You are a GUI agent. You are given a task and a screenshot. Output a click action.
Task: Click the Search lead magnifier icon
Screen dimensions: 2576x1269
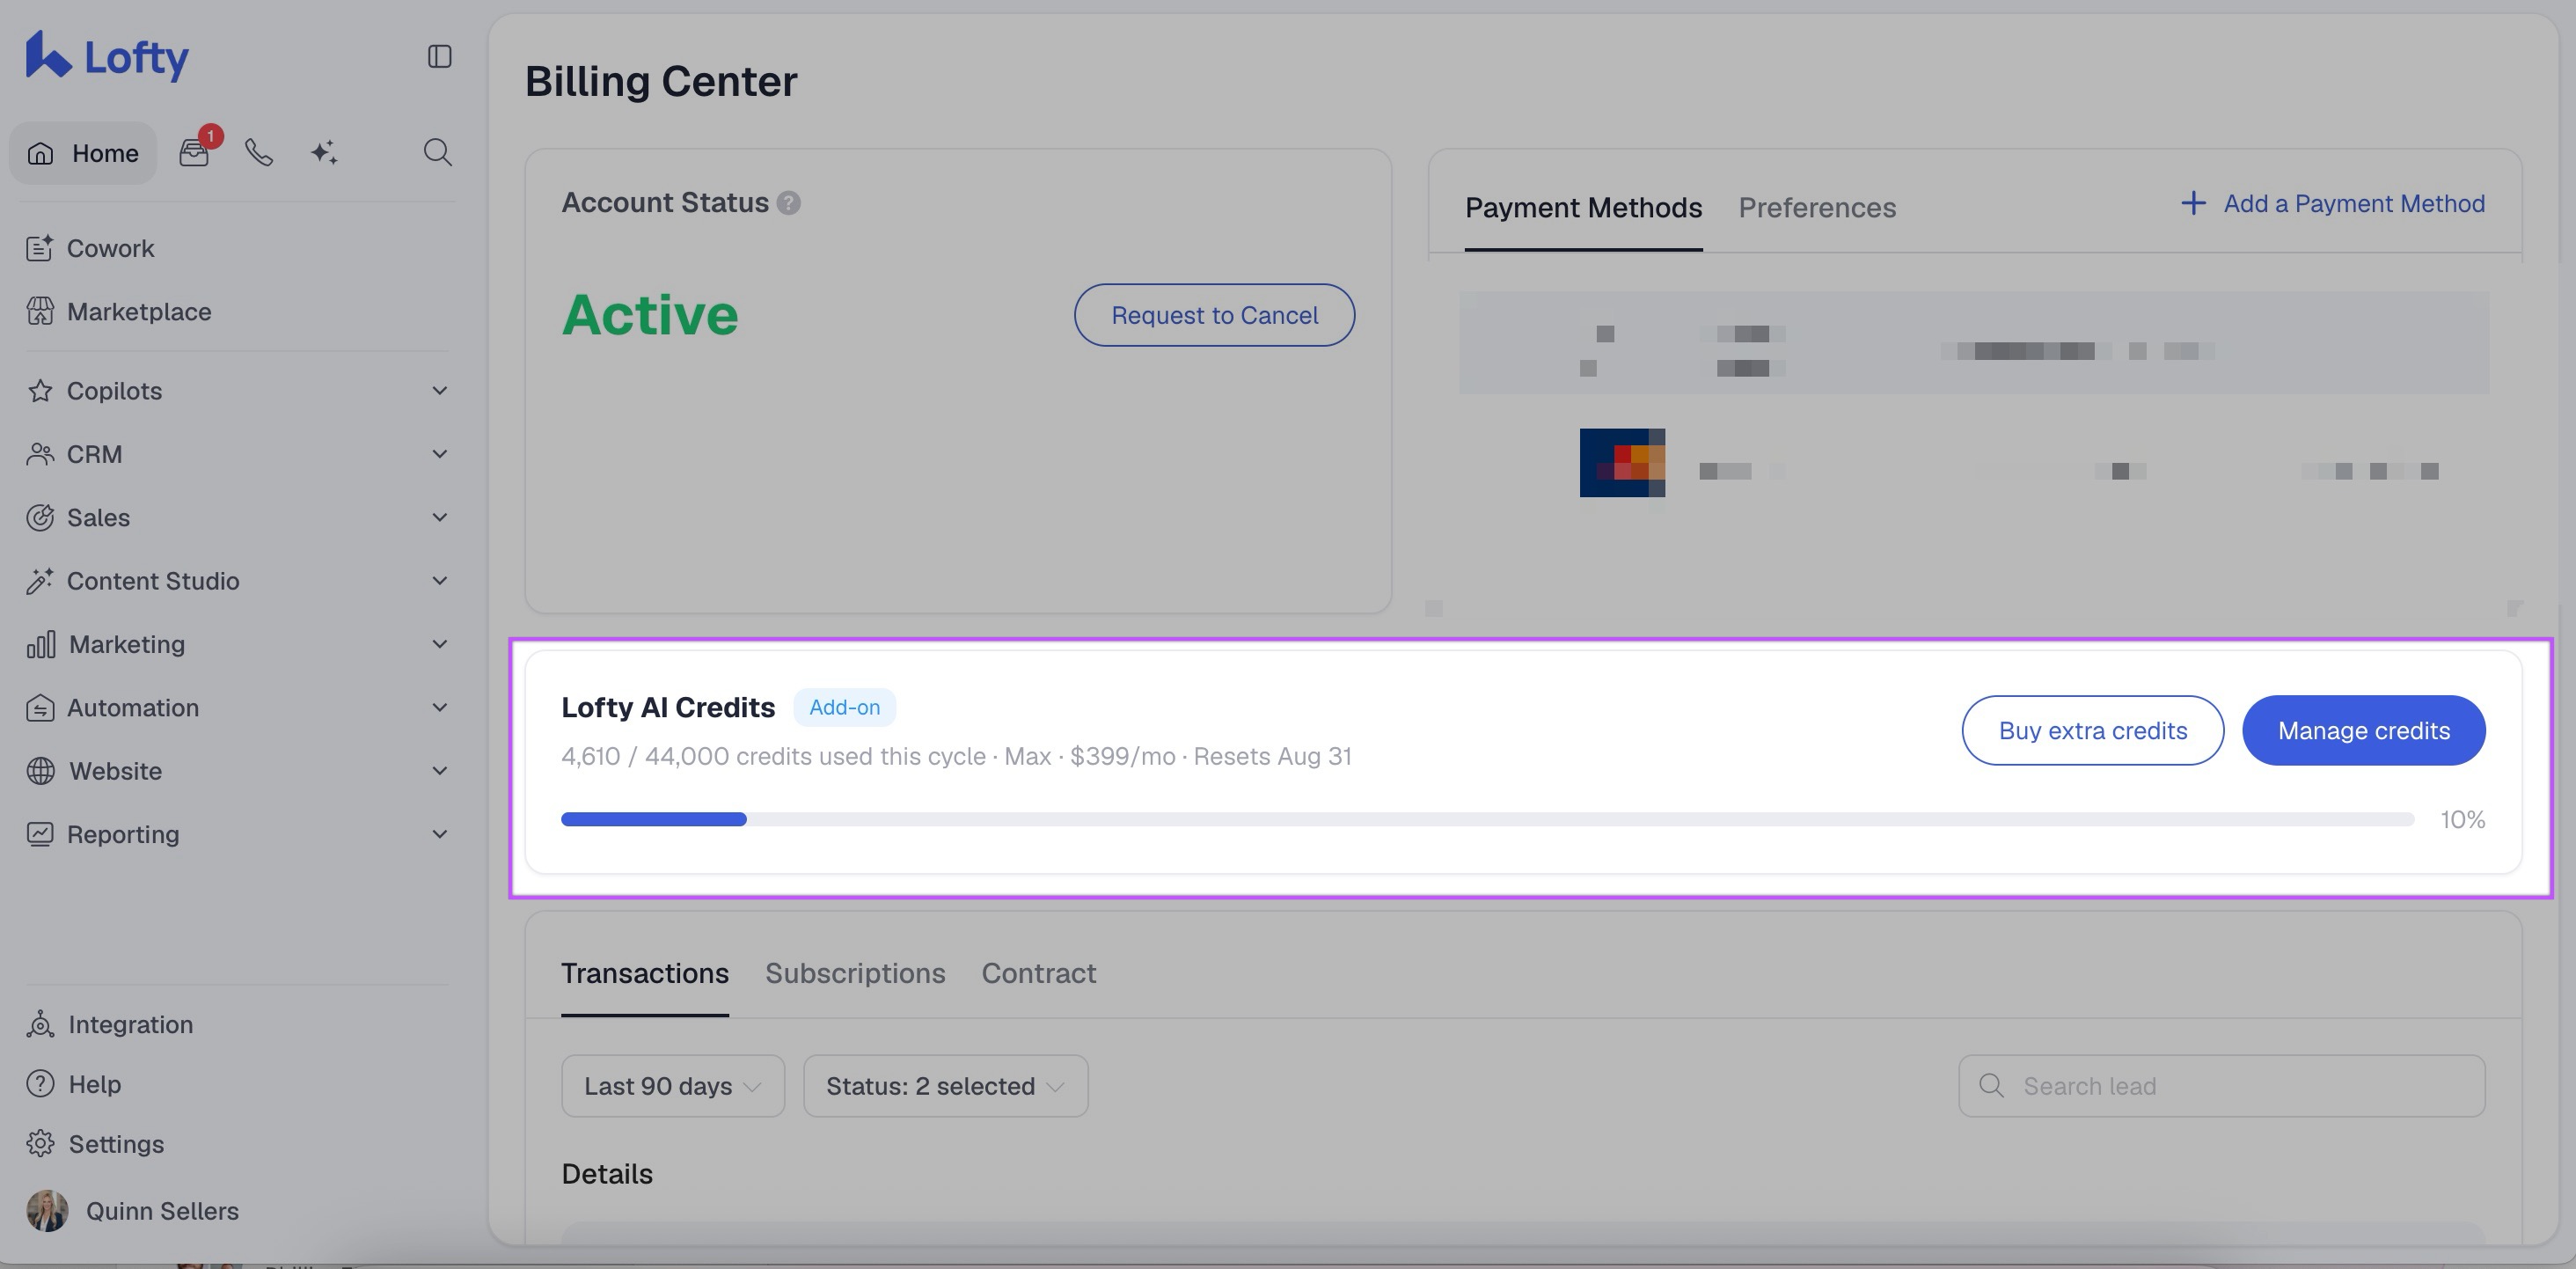tap(1991, 1086)
